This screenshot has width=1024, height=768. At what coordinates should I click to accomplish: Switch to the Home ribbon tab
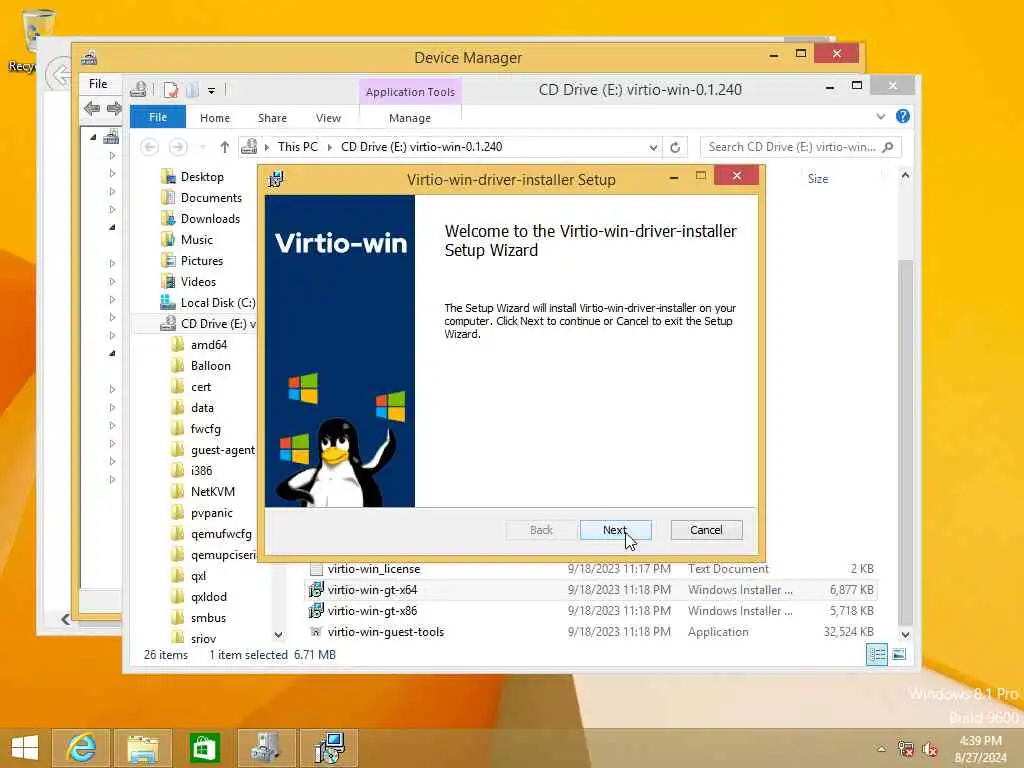point(215,118)
